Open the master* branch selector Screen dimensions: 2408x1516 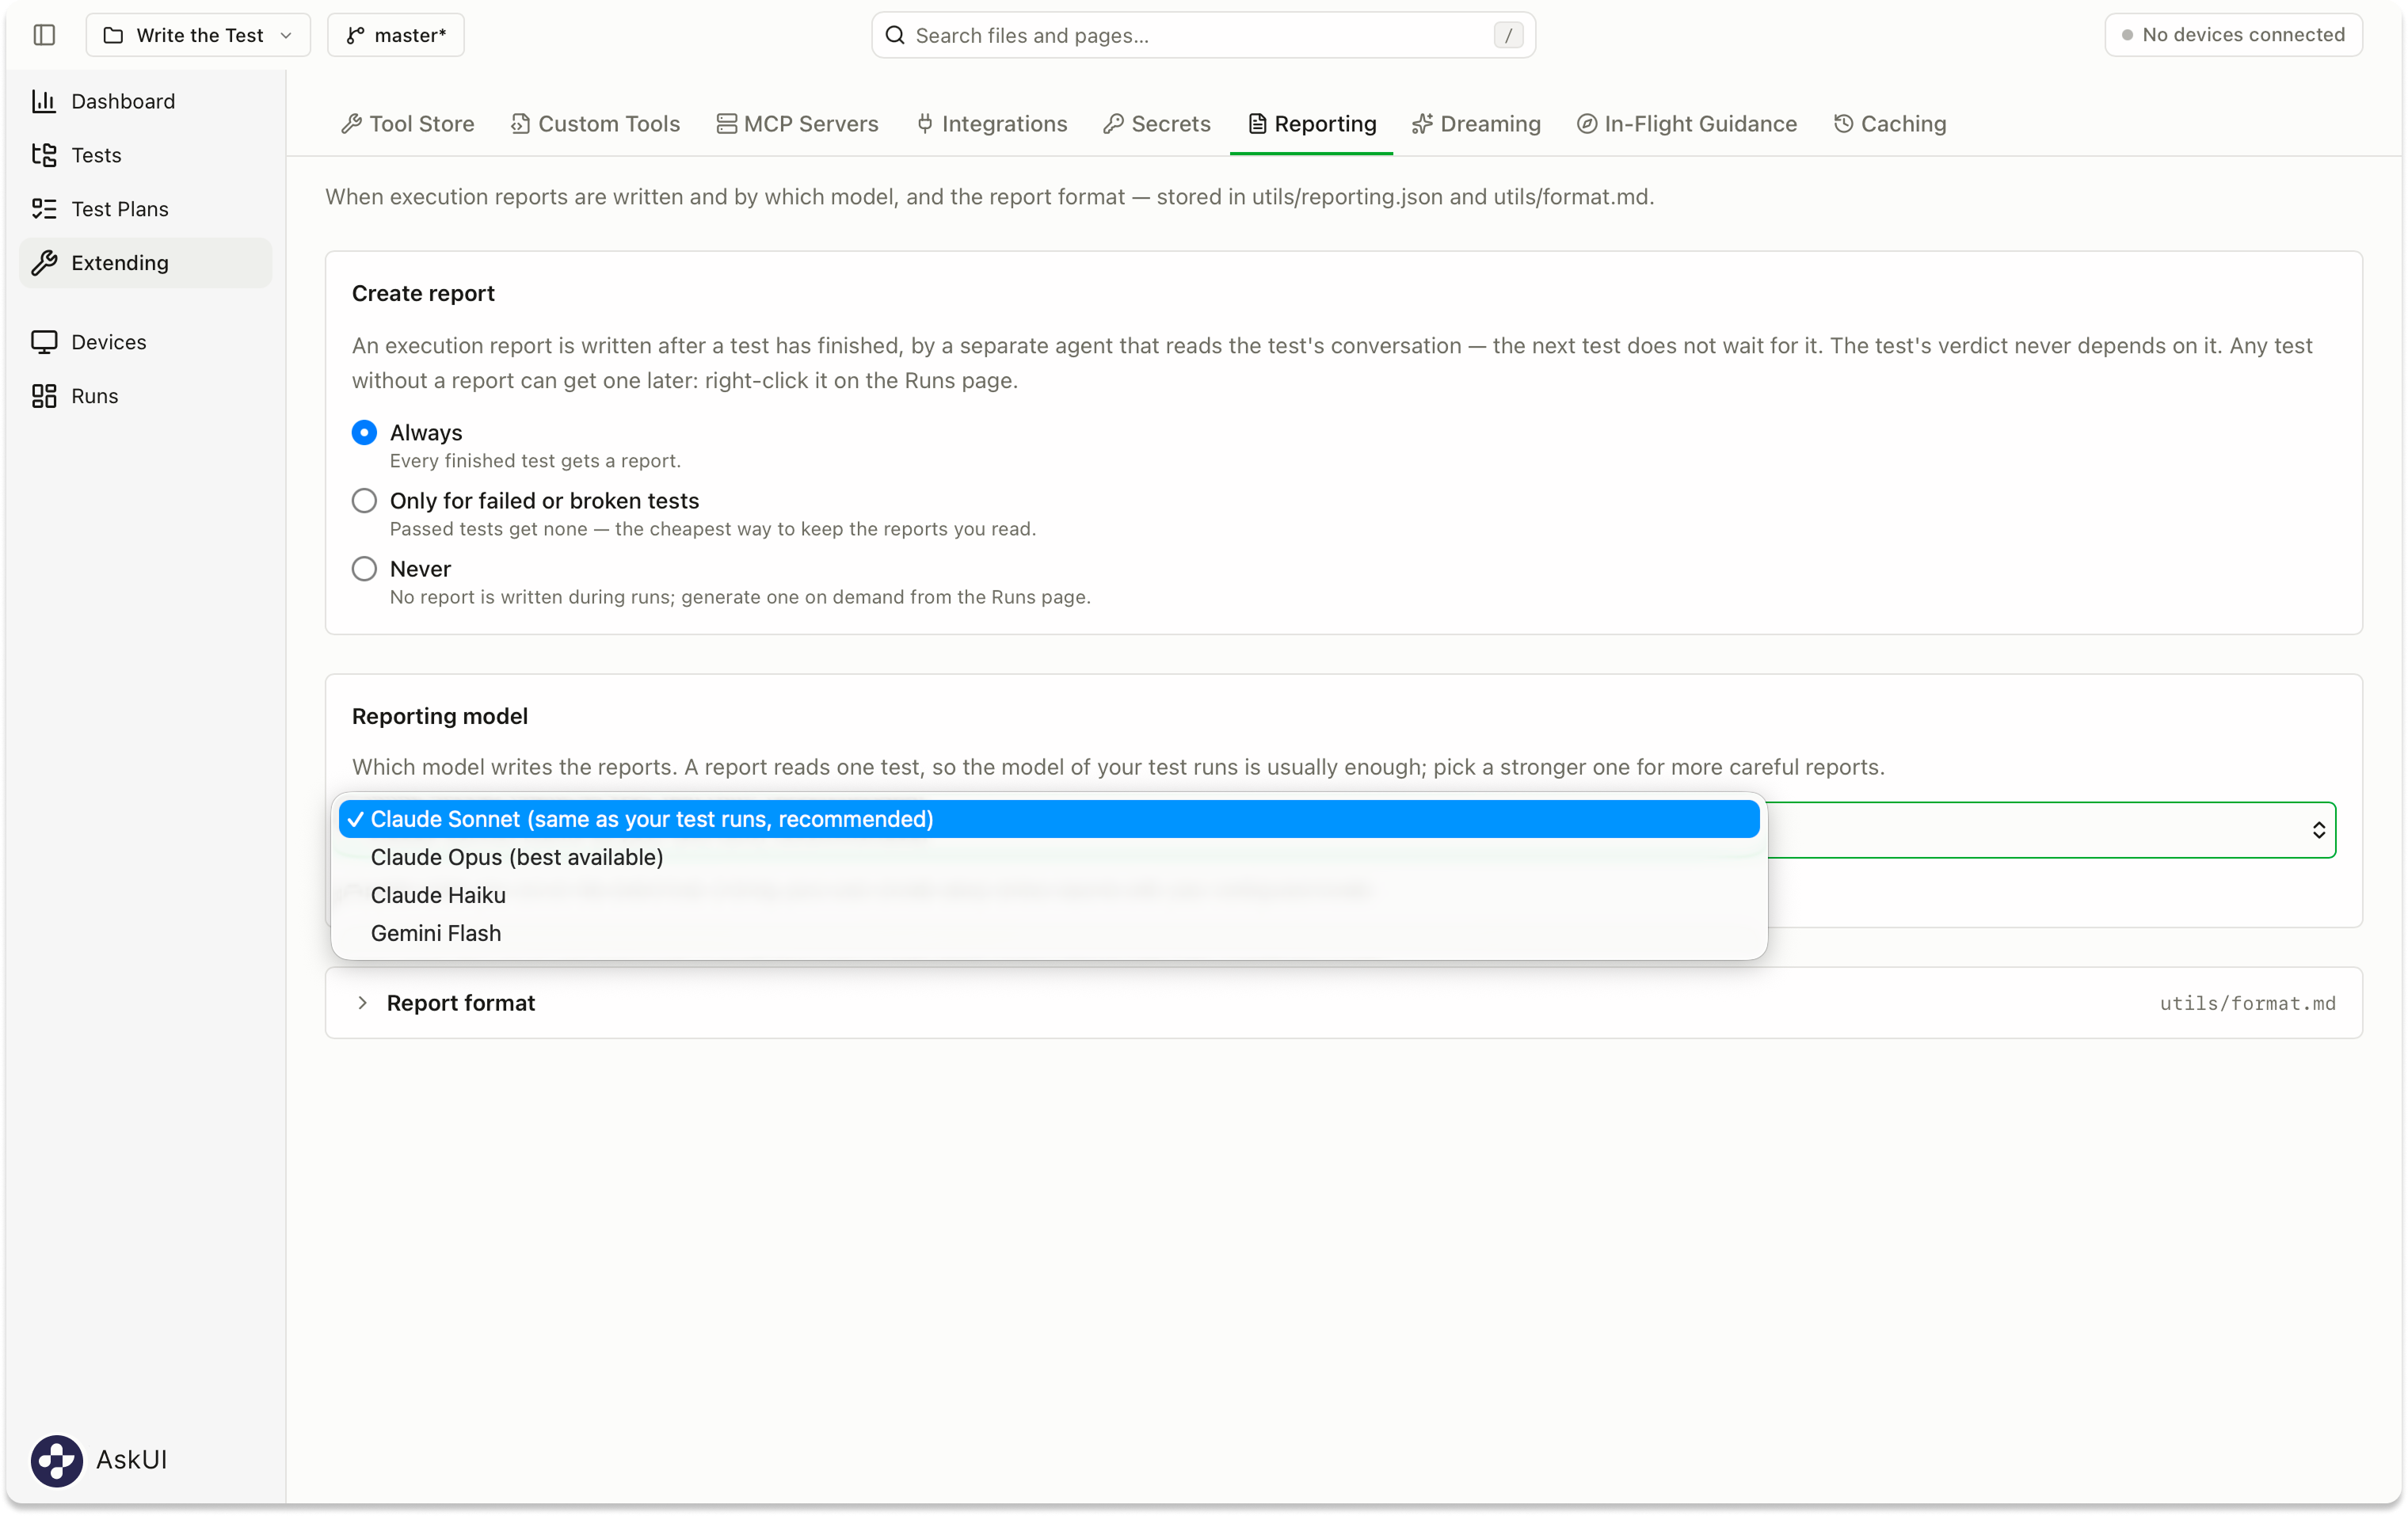(x=396, y=35)
